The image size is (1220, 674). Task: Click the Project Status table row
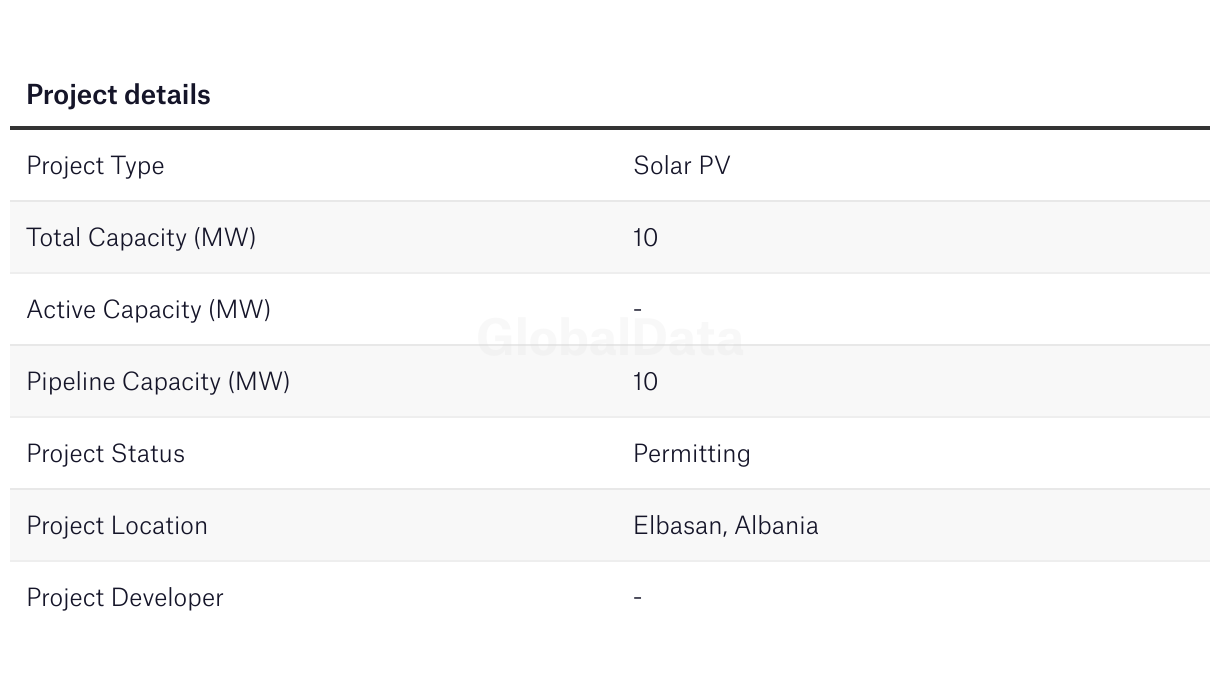pyautogui.click(x=610, y=453)
